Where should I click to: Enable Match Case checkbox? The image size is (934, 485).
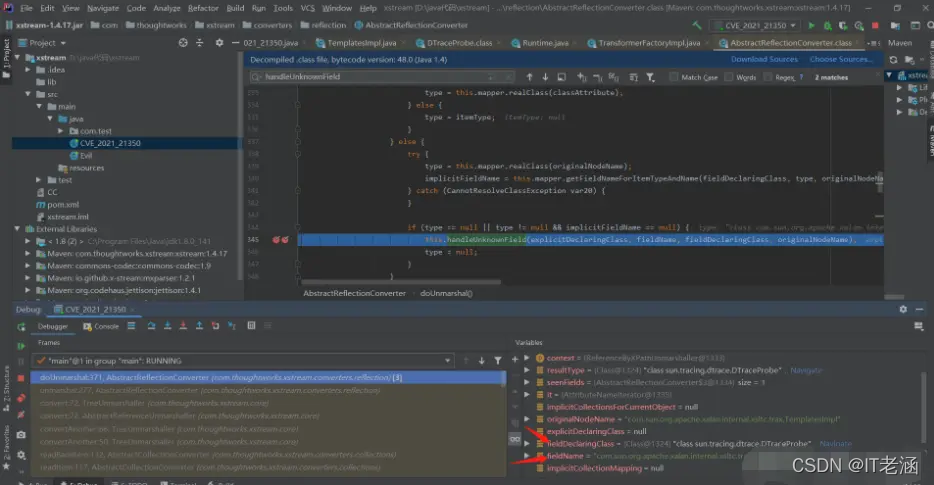674,77
